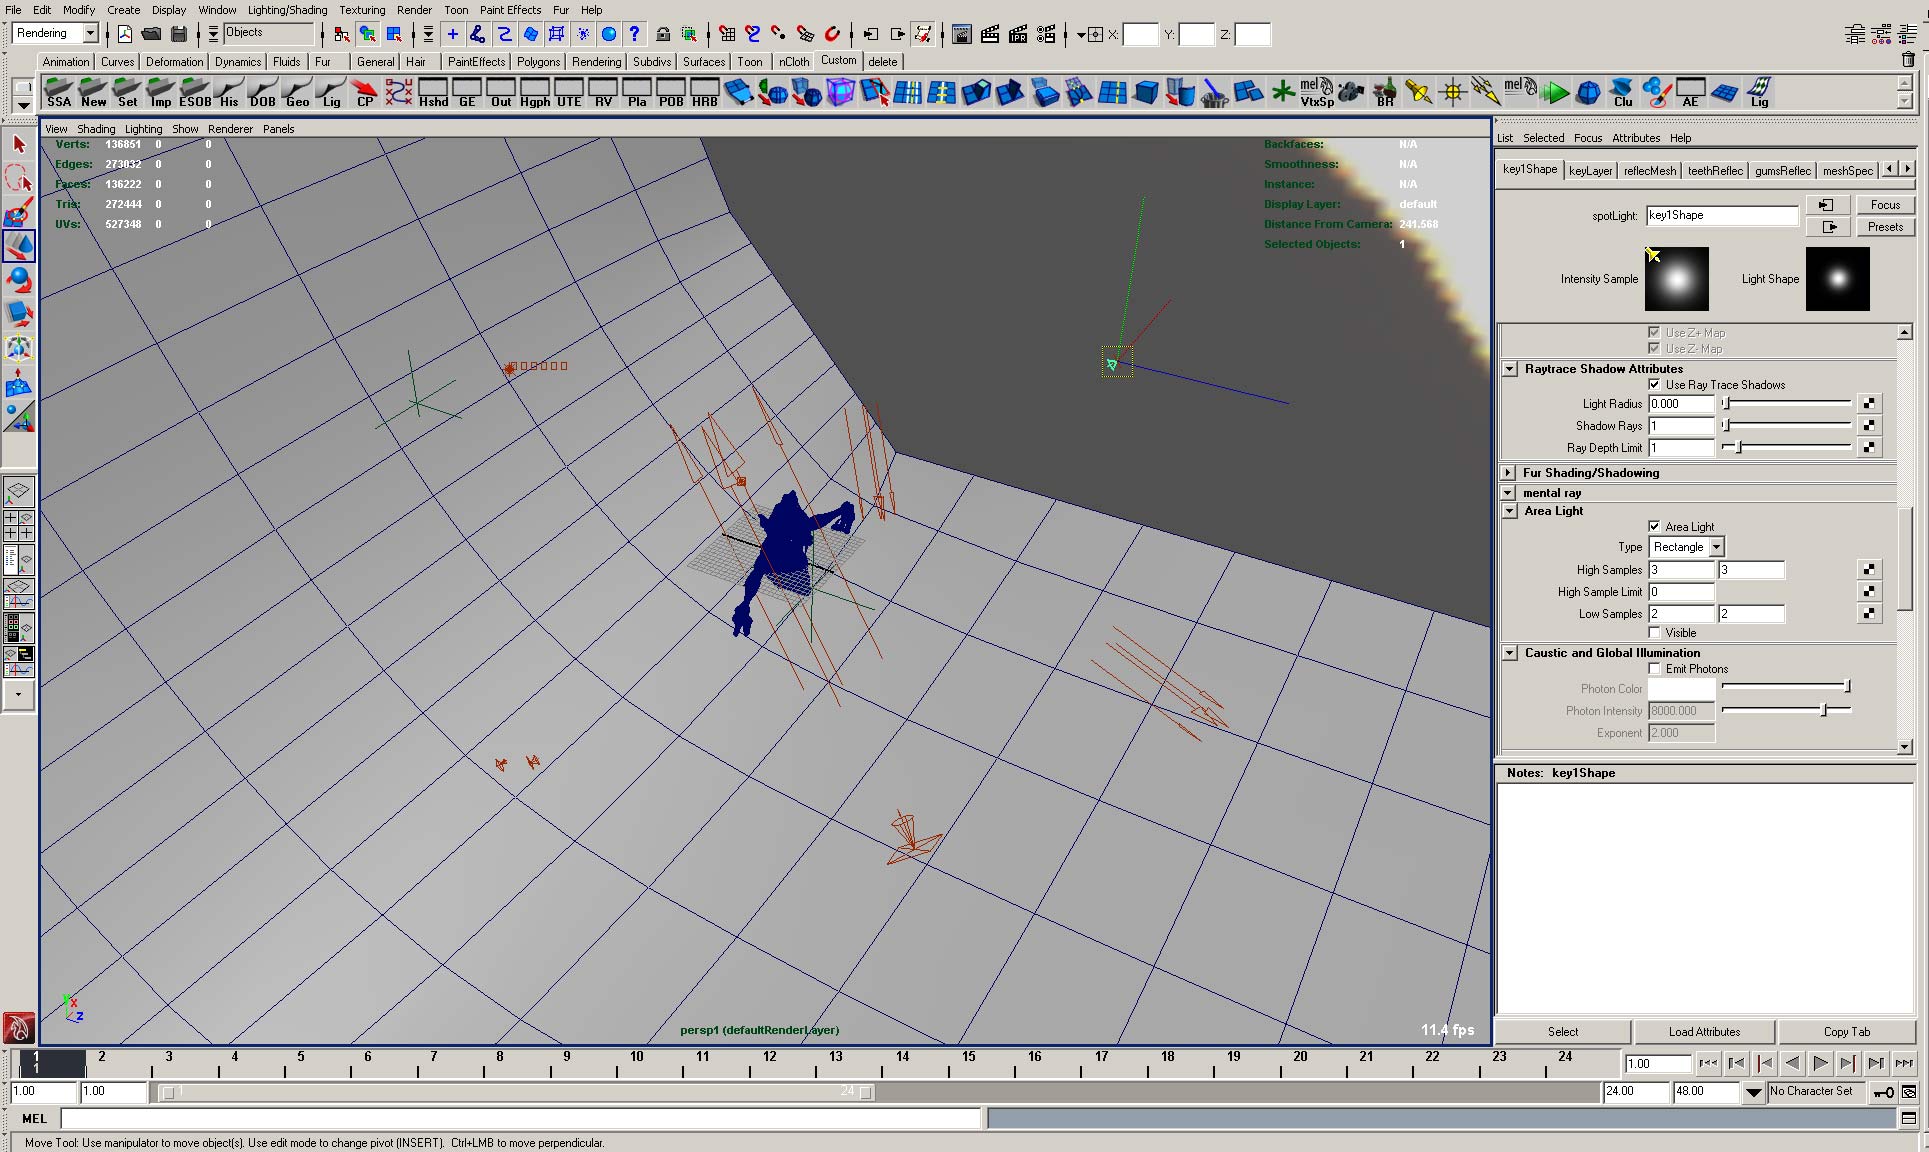Click the SSA shelf button
The width and height of the screenshot is (1929, 1152).
pos(59,93)
